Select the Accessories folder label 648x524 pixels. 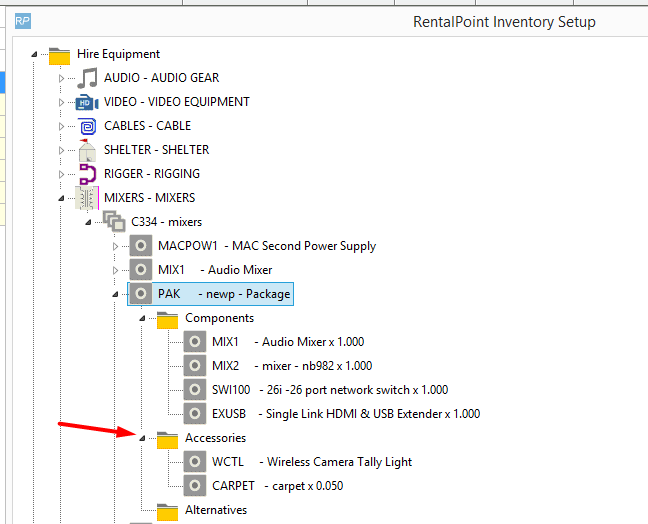click(215, 438)
